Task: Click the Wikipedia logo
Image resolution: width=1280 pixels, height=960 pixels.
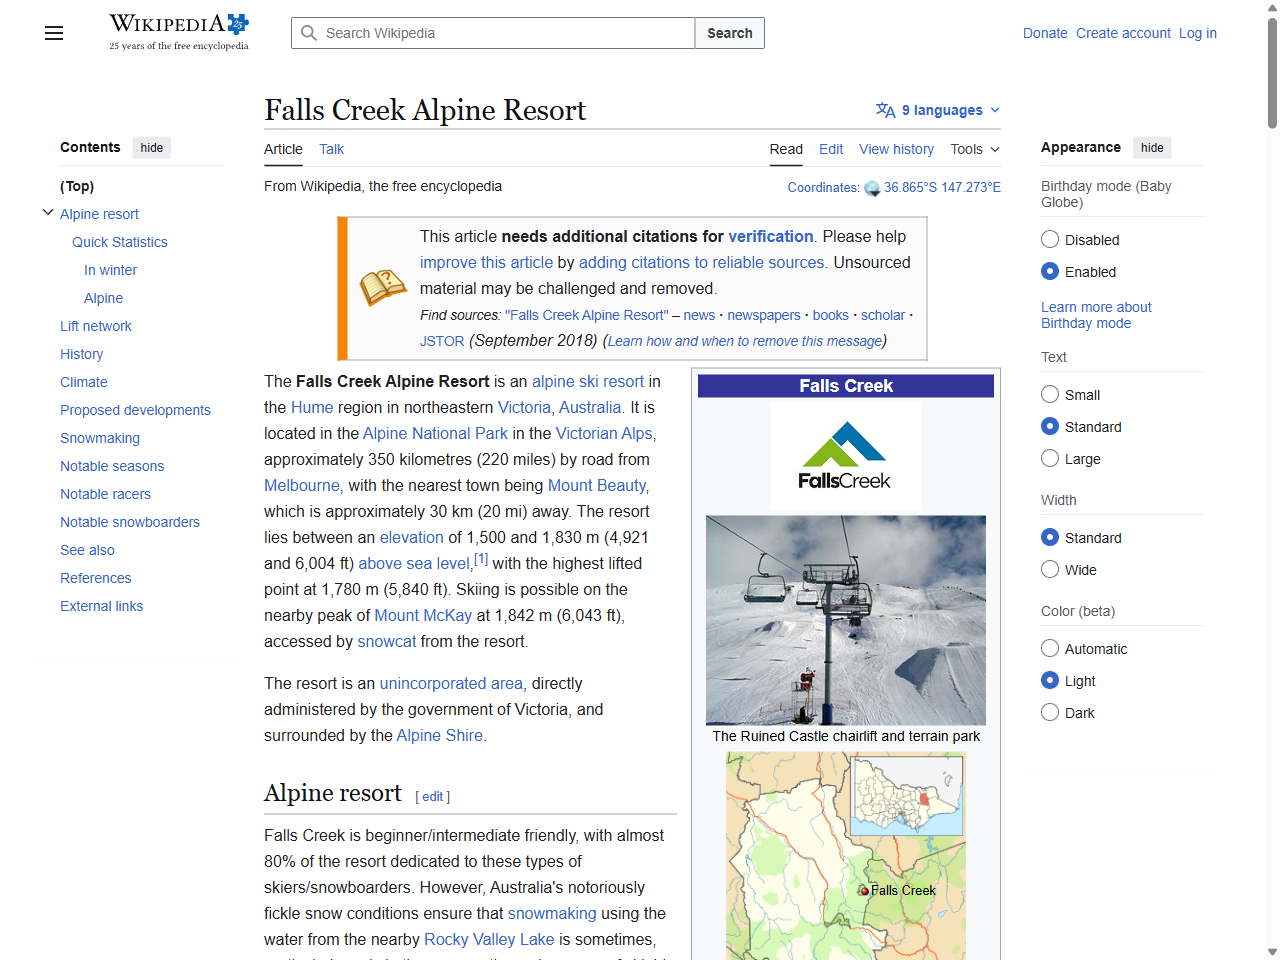Action: pyautogui.click(x=178, y=23)
